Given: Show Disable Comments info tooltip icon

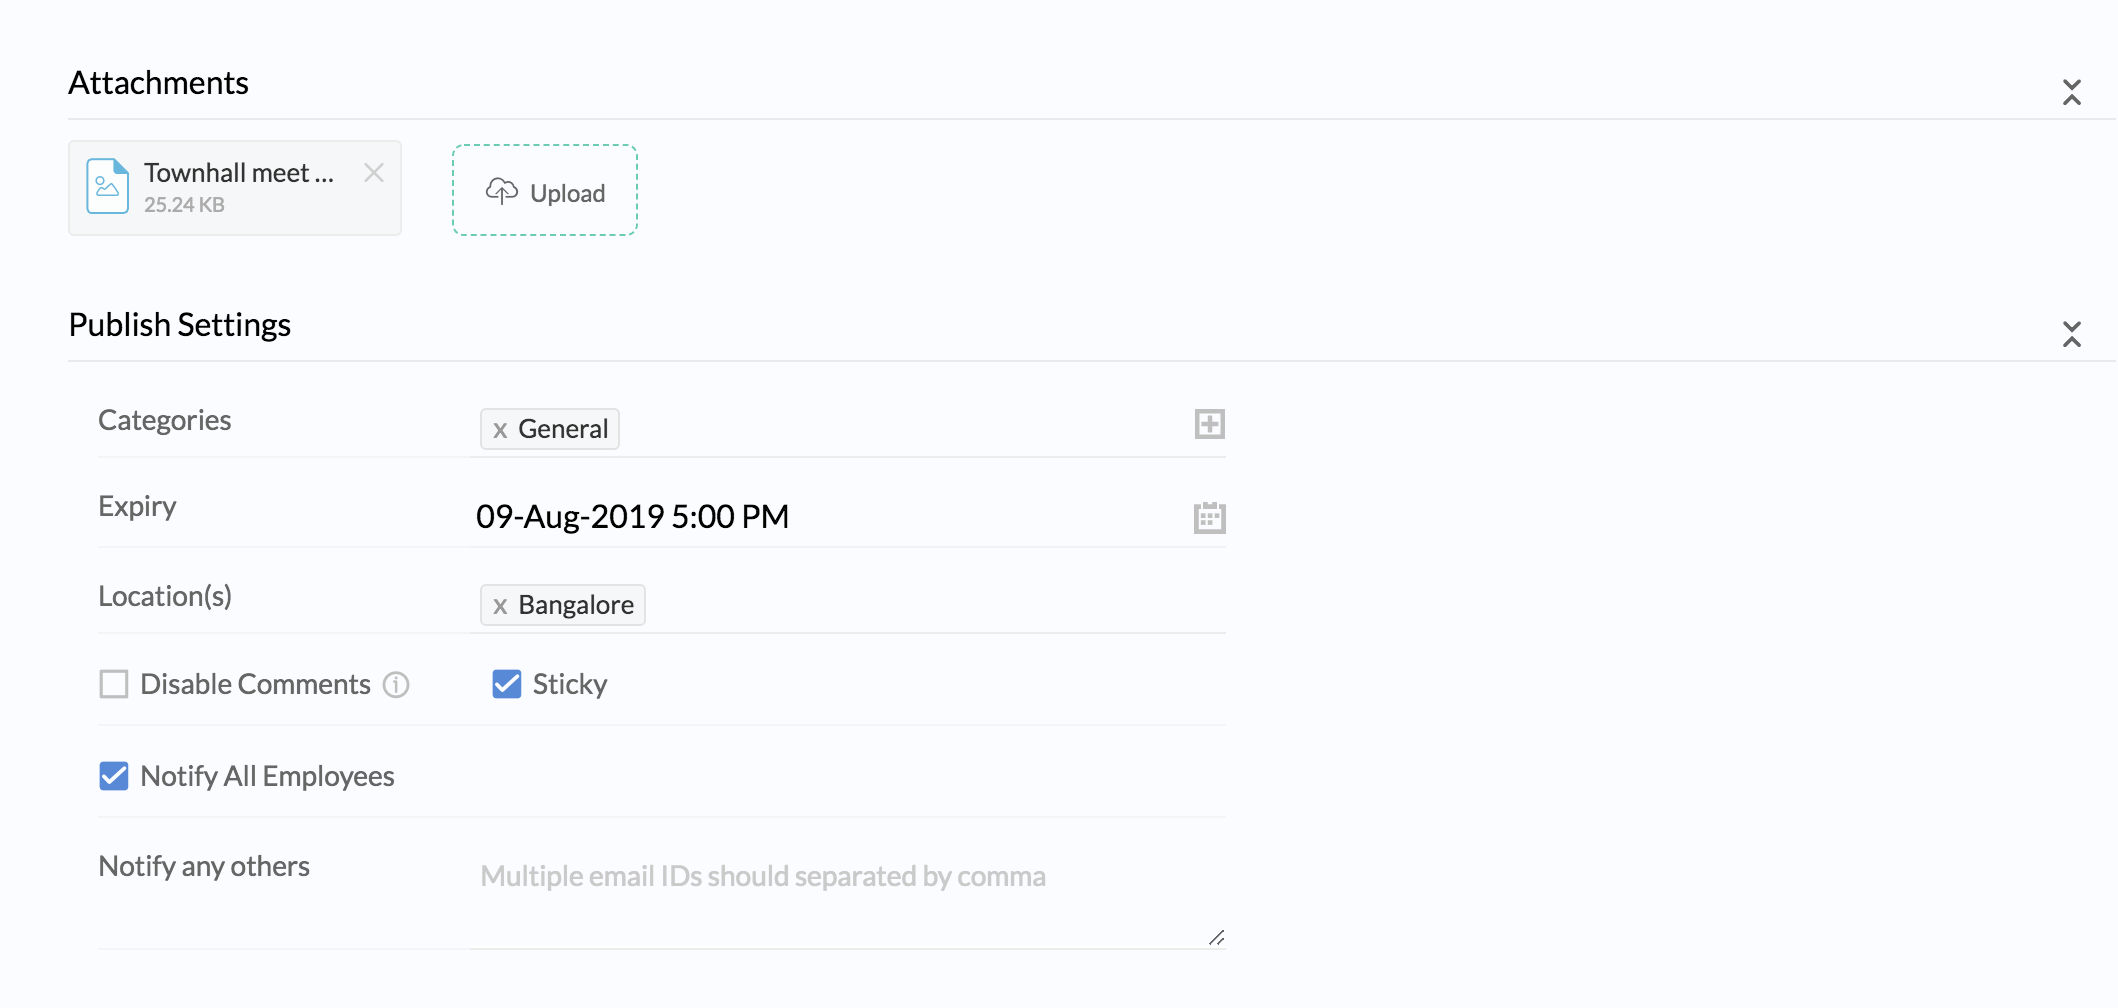Looking at the screenshot, I should pyautogui.click(x=397, y=685).
